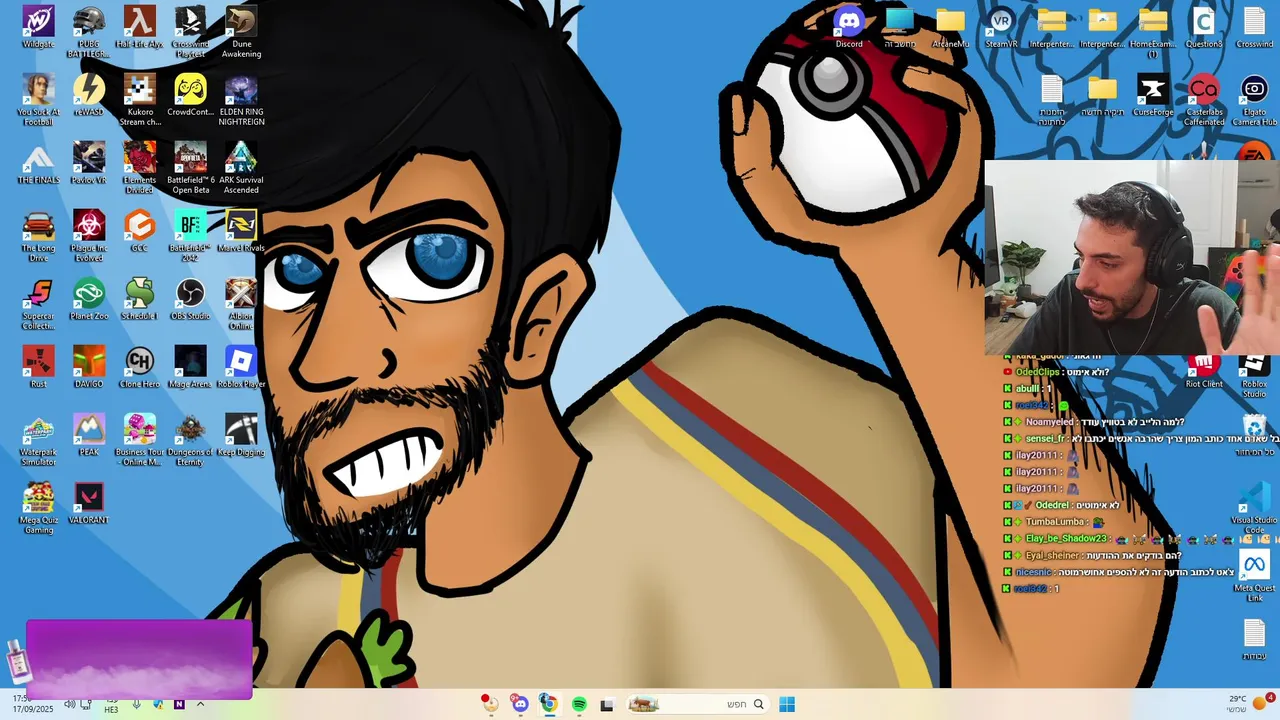The image size is (1280, 720).
Task: Select the orange GCC icon
Action: tap(139, 231)
